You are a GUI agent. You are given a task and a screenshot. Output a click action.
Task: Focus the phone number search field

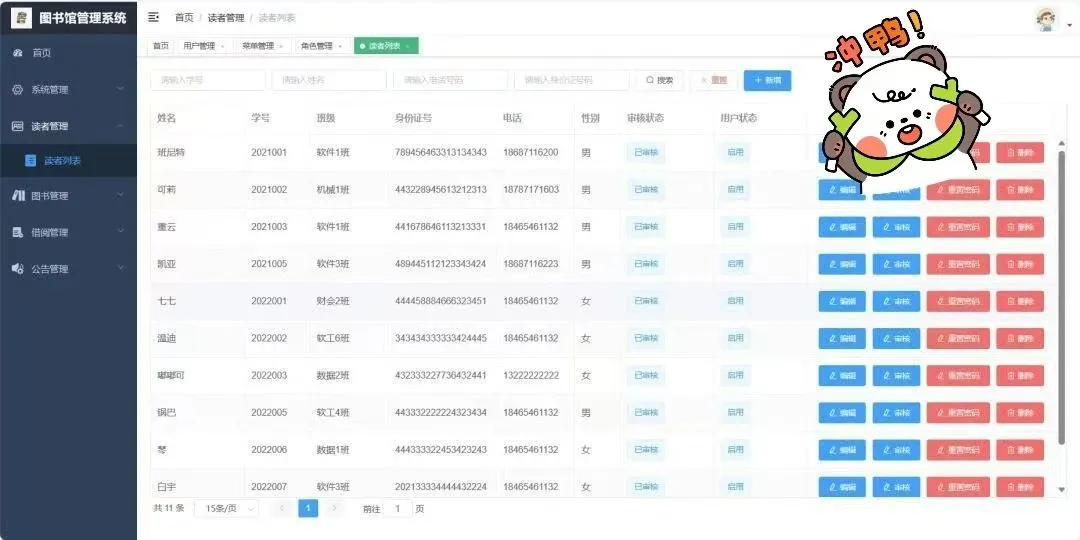(x=450, y=81)
